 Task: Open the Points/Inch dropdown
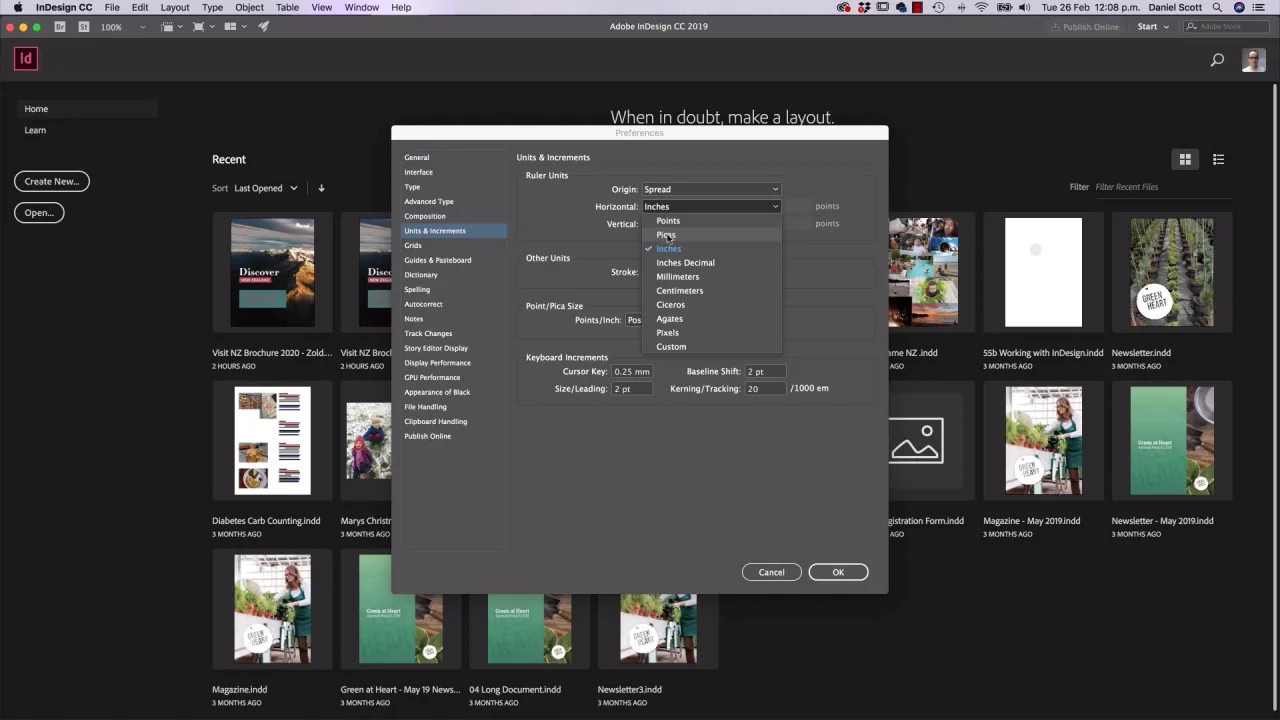pos(634,320)
